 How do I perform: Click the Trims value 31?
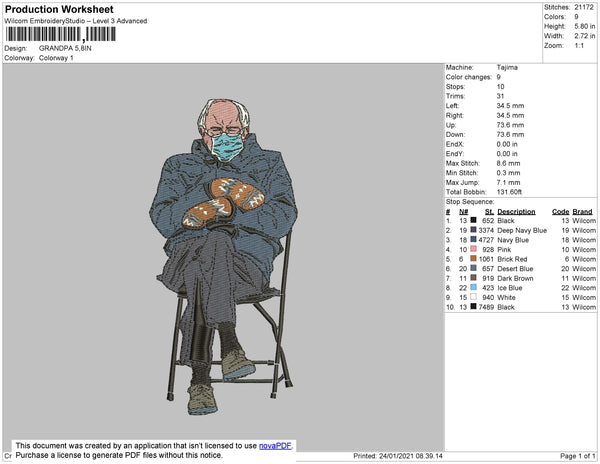tap(500, 96)
